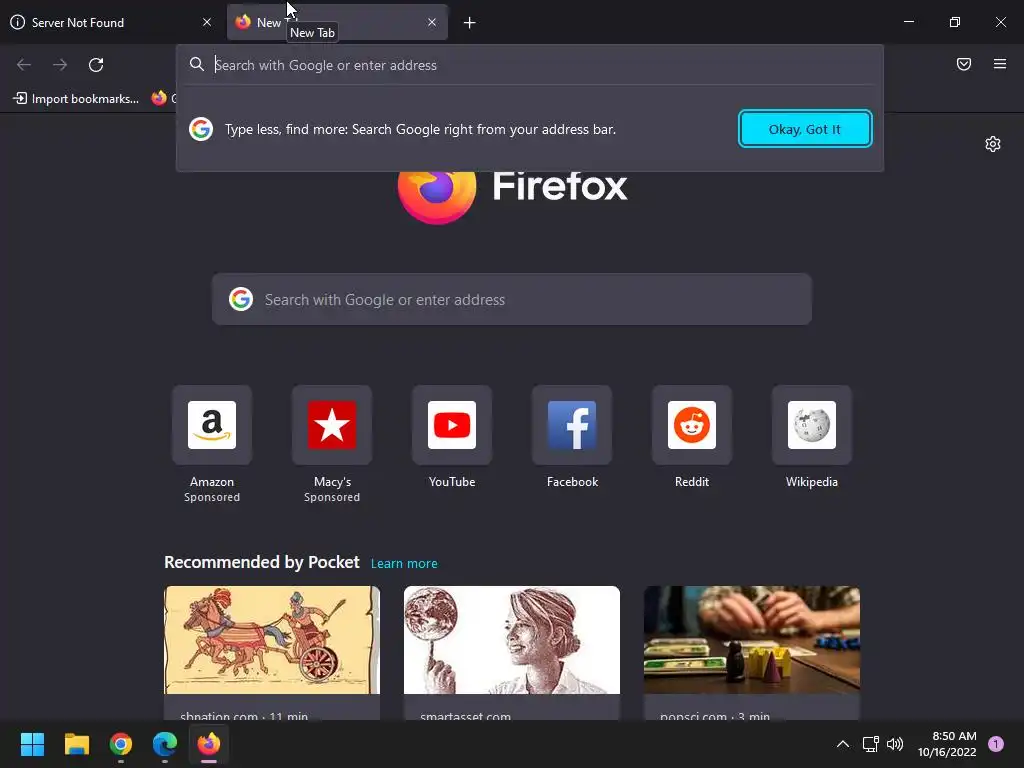
Task: Open the Save to Pocket button
Action: tap(964, 64)
